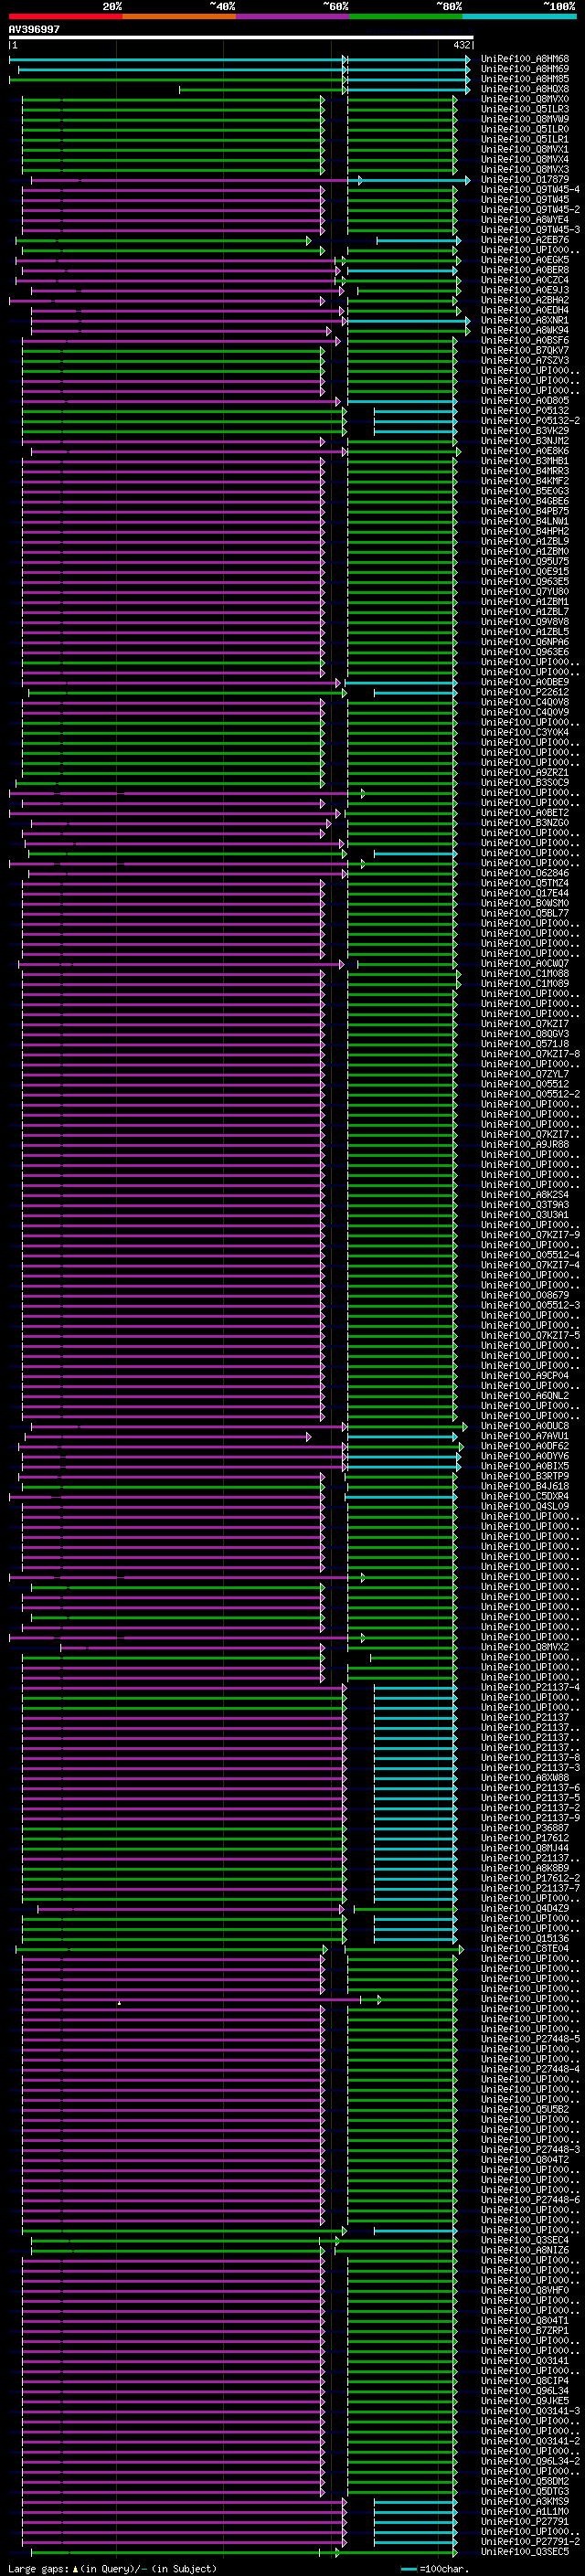Choose hit UniRef100_A7AVU1

(525, 1436)
